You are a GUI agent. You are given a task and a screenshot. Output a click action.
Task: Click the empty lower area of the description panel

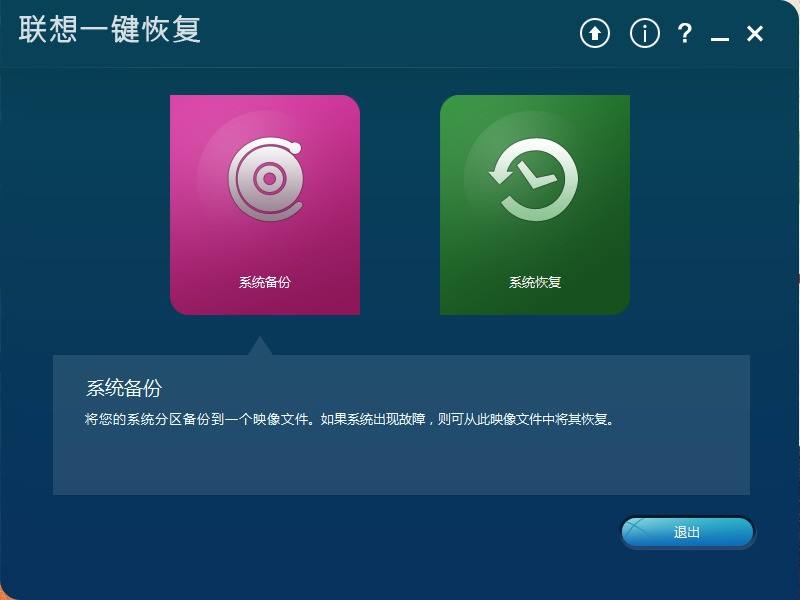(401, 462)
